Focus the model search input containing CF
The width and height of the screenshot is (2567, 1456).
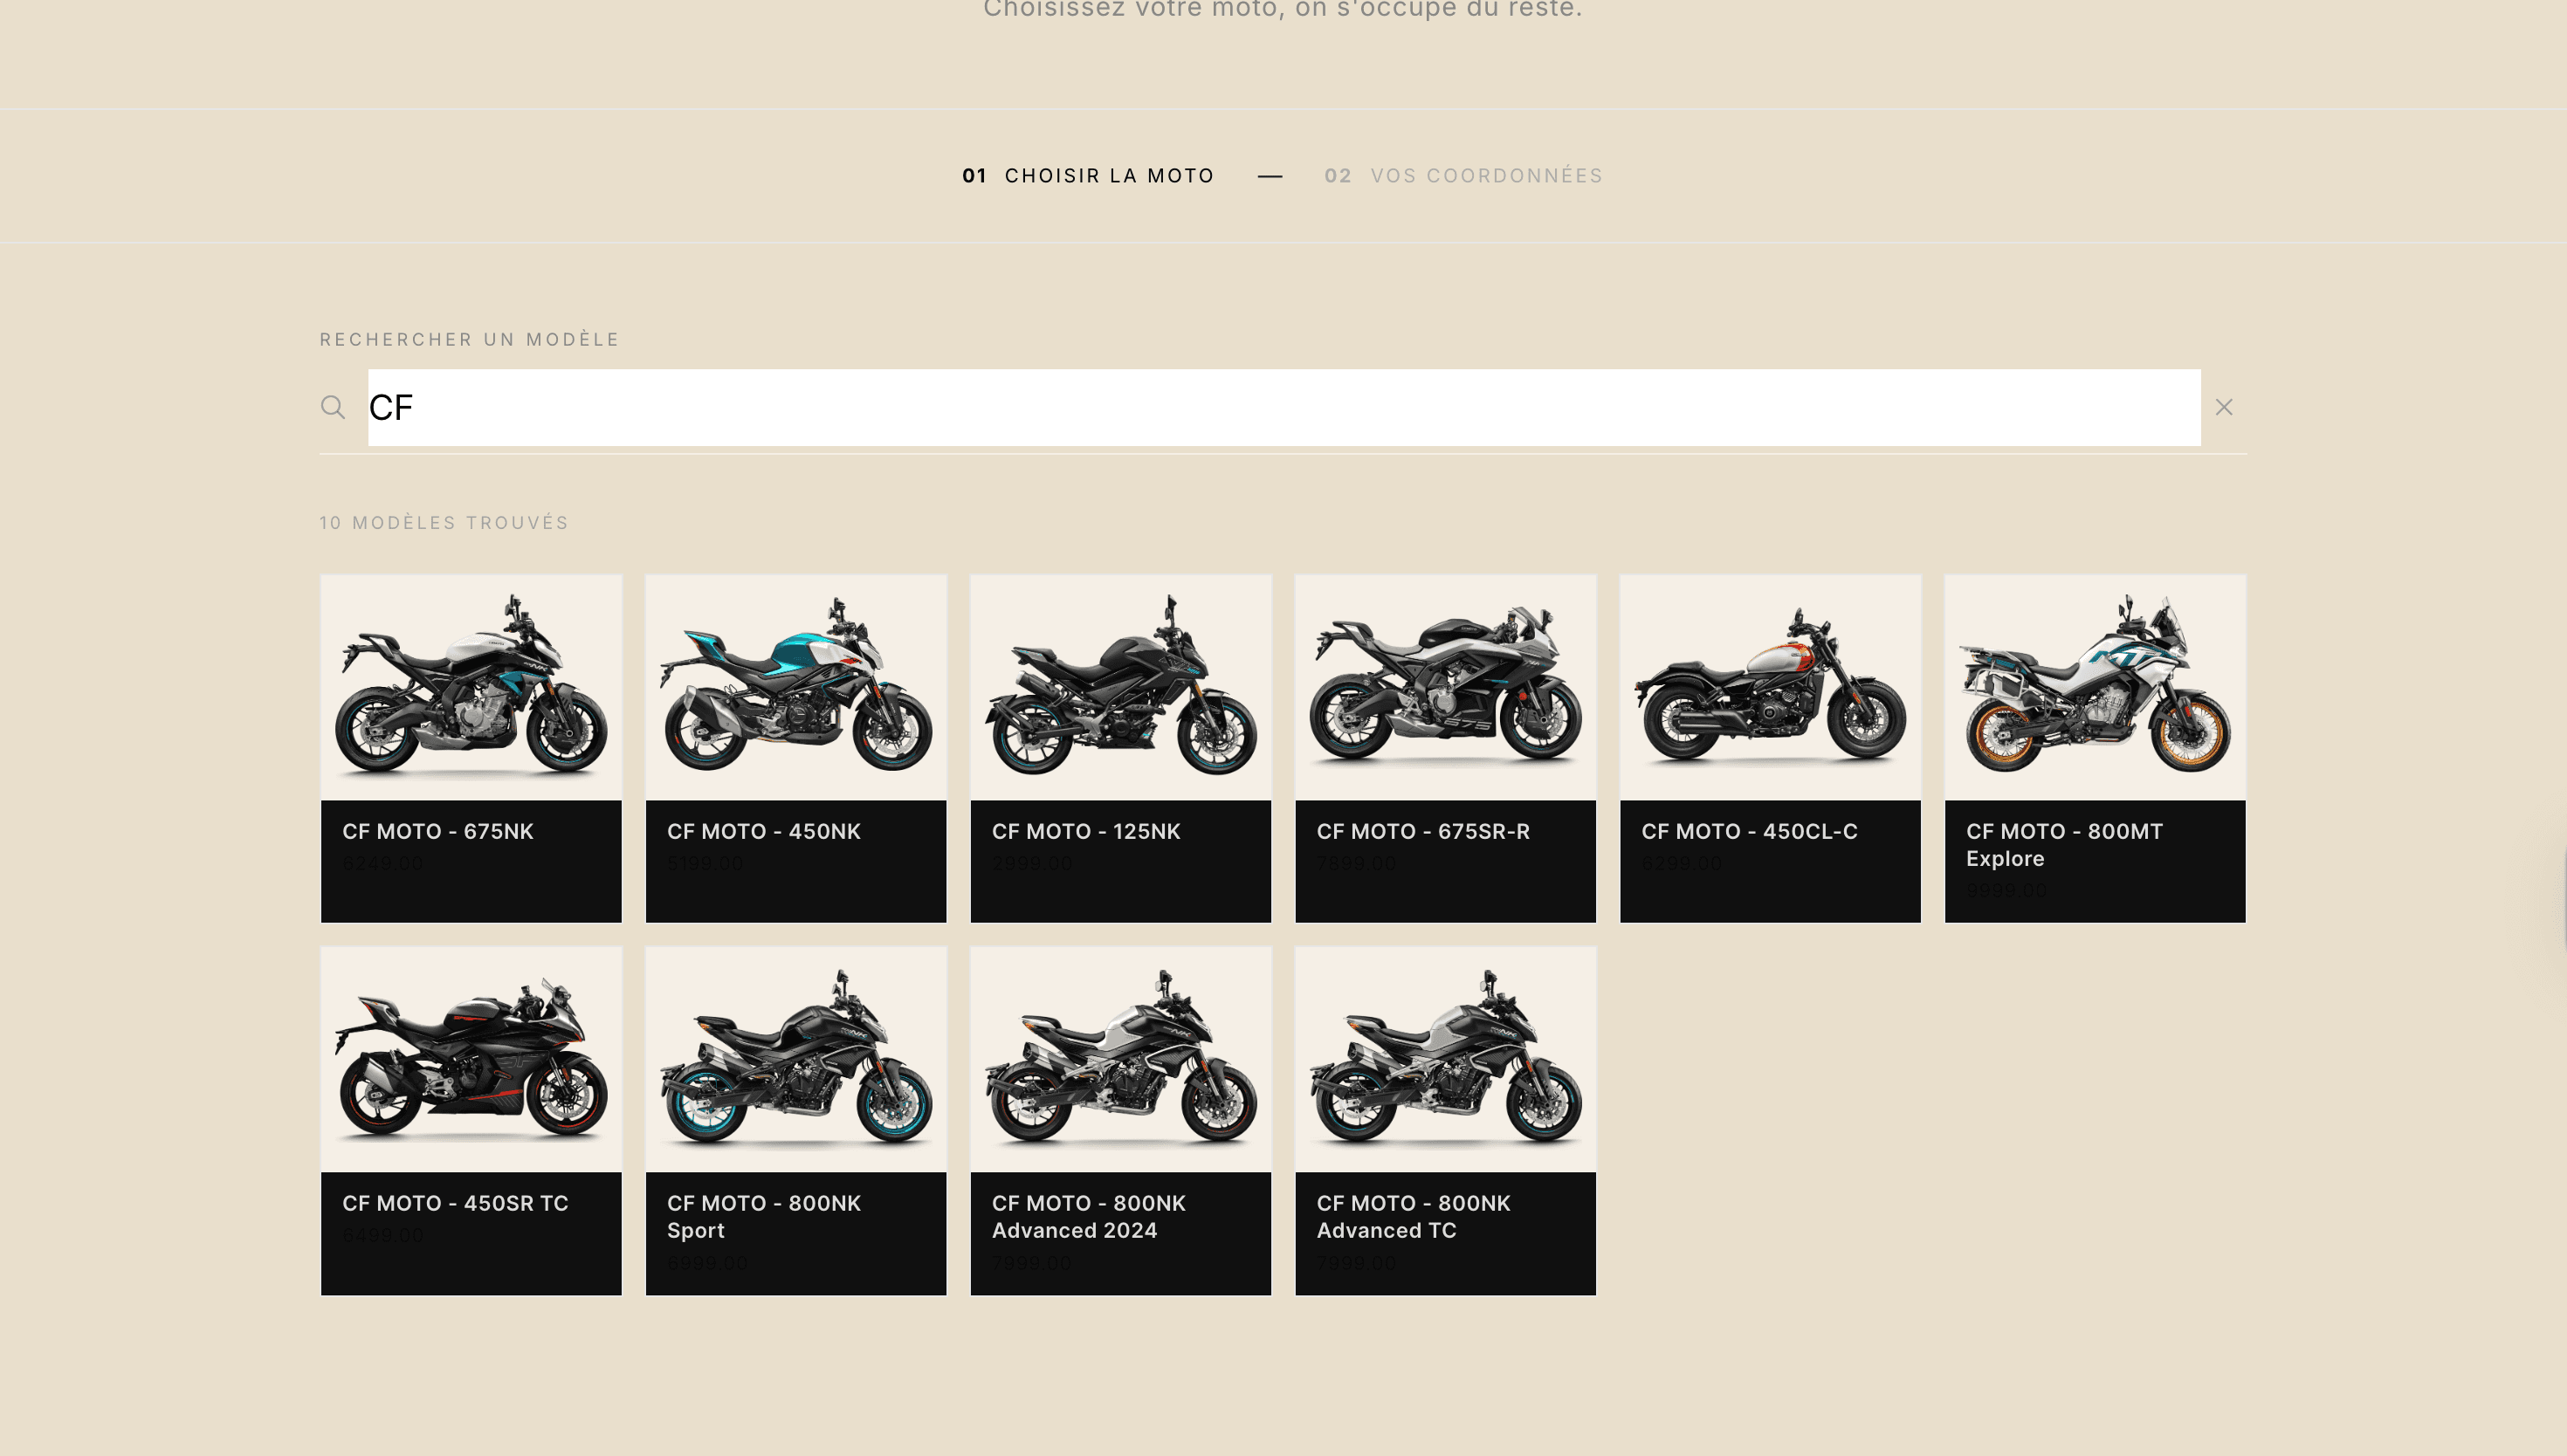[1284, 407]
